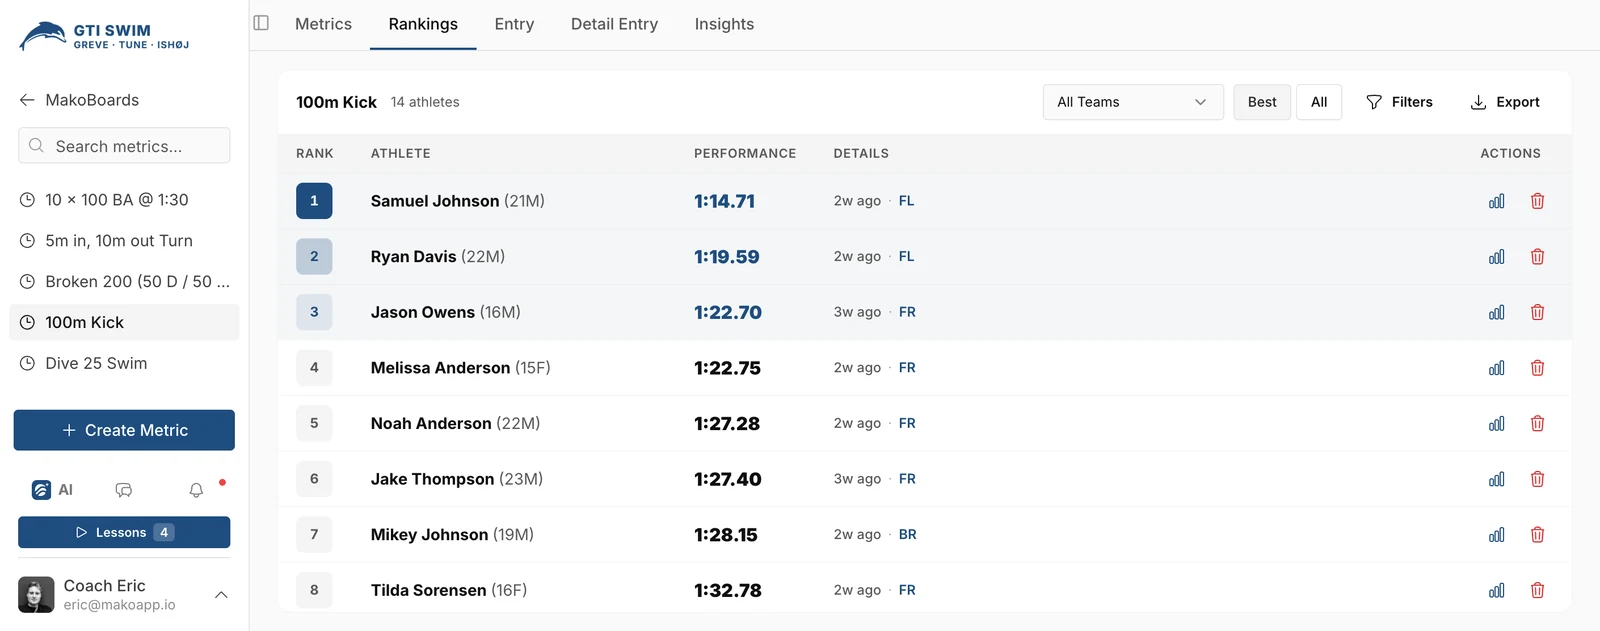Open the notifications bell
Viewport: 1600px width, 631px height.
(x=196, y=490)
